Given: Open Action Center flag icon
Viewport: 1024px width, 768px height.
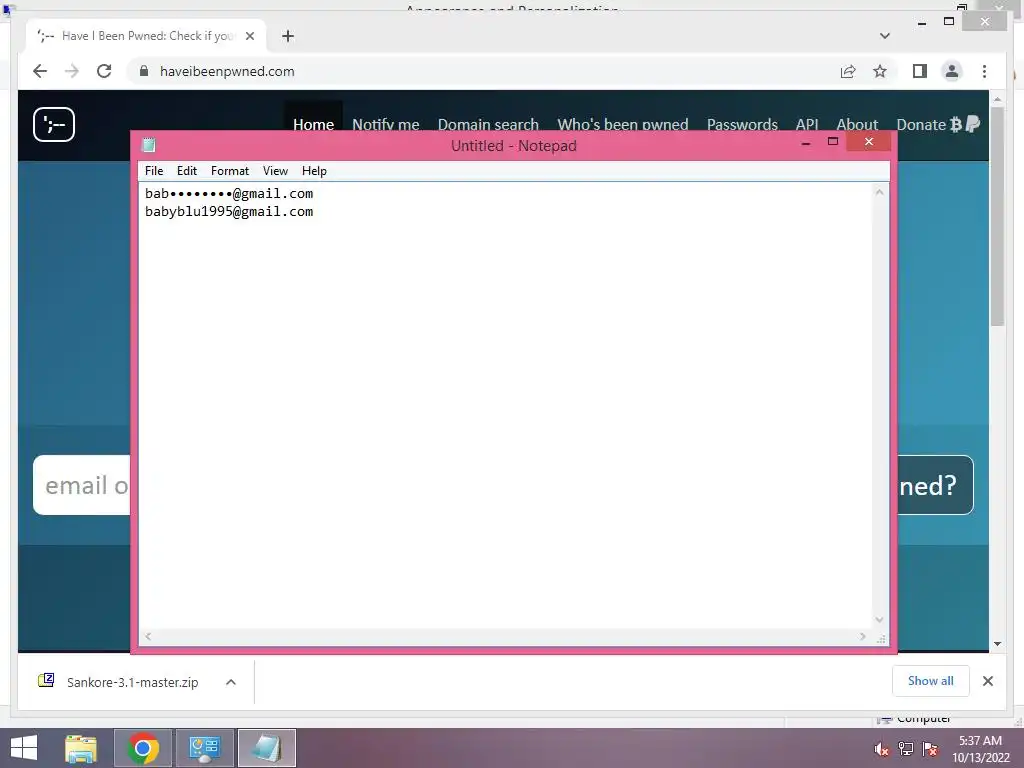Looking at the screenshot, I should [930, 749].
